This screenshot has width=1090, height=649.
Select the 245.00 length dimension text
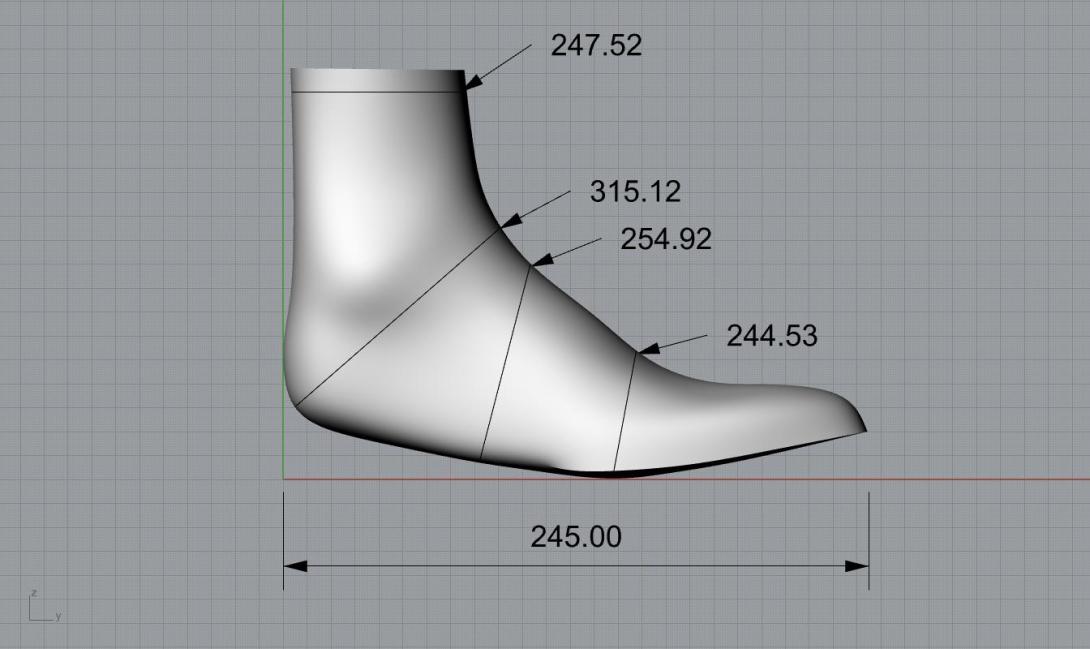pyautogui.click(x=576, y=536)
